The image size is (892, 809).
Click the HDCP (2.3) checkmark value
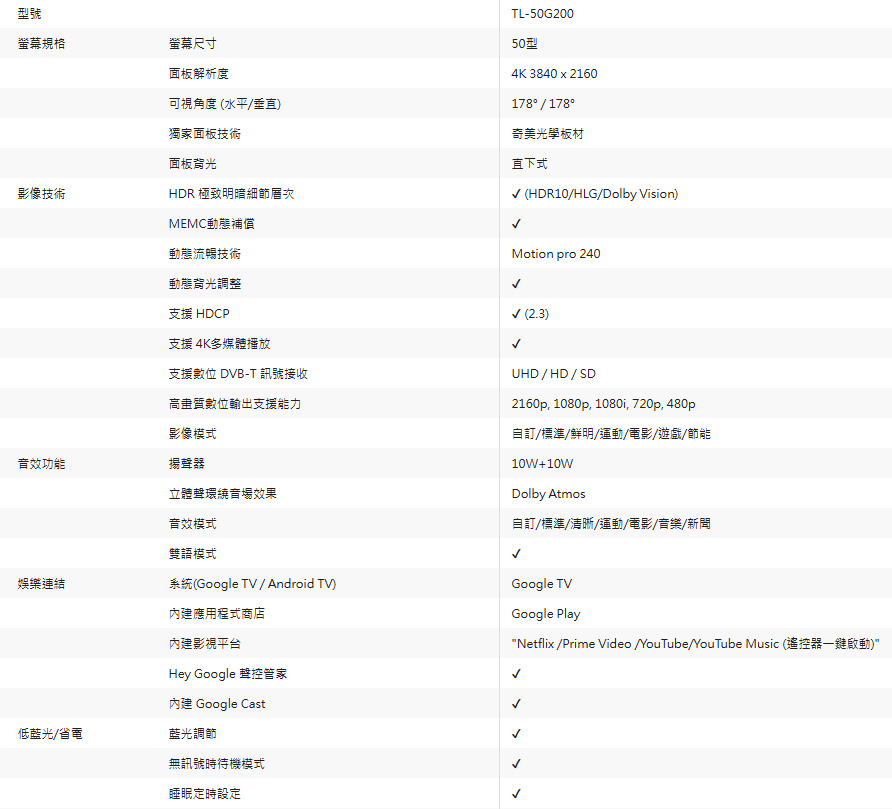[x=530, y=314]
